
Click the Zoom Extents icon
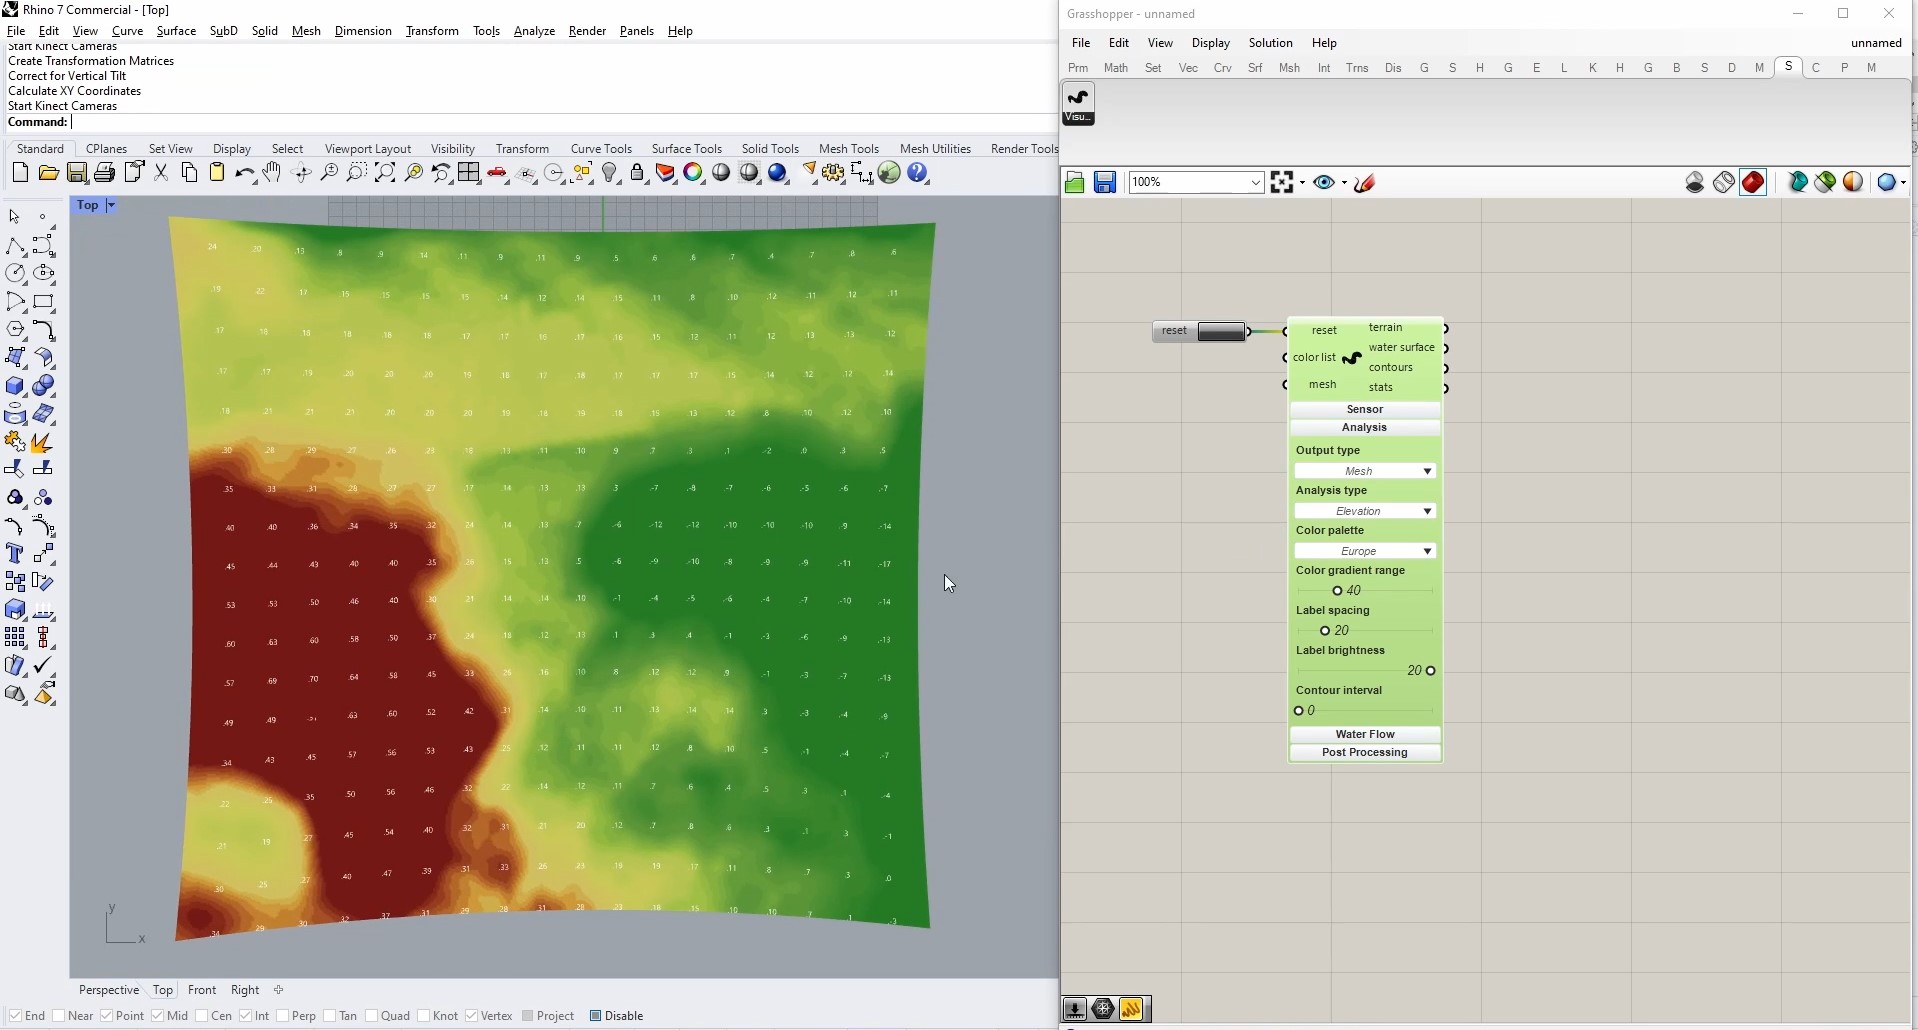coord(385,173)
